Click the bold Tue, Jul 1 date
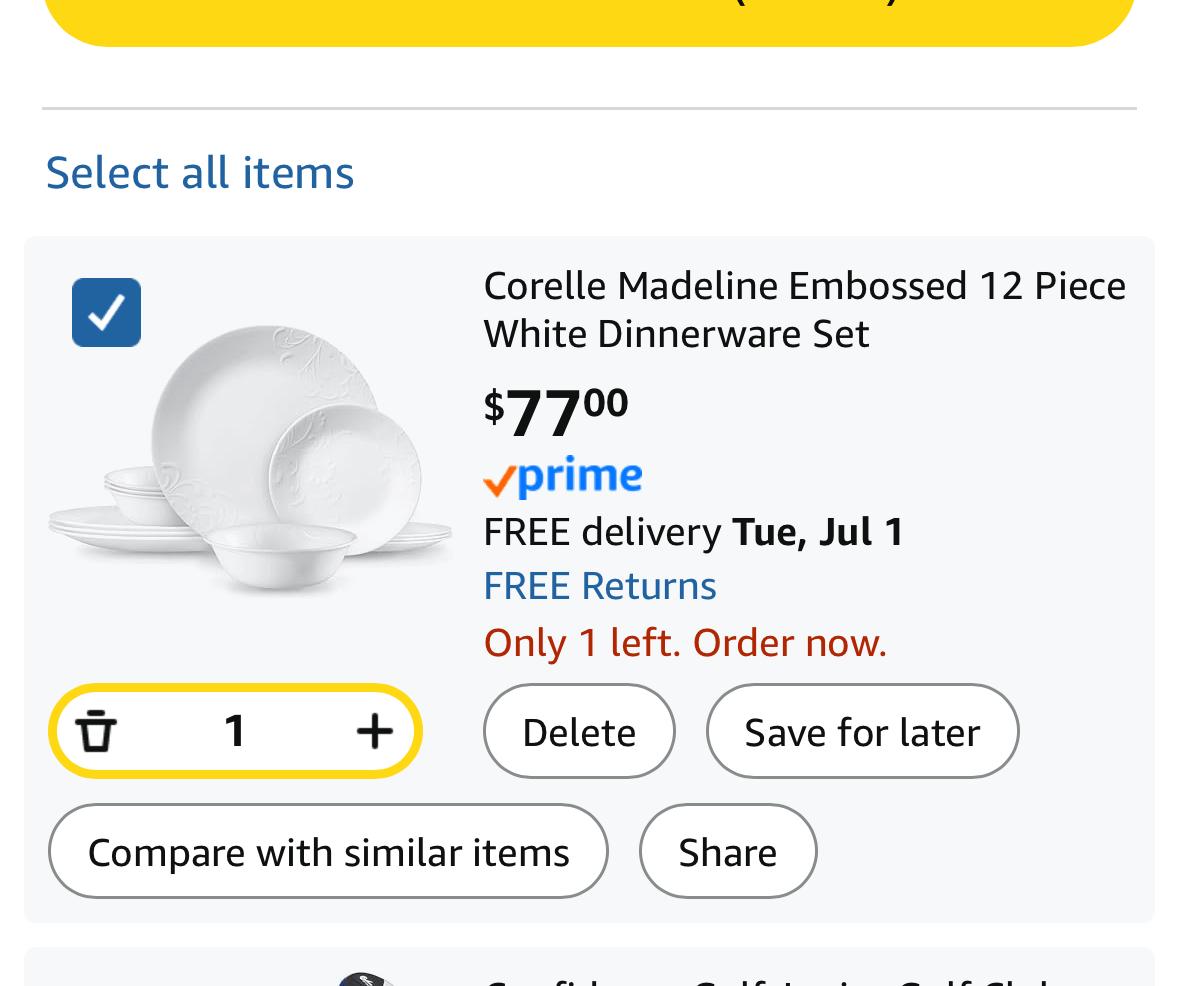This screenshot has width=1179, height=986. point(818,531)
